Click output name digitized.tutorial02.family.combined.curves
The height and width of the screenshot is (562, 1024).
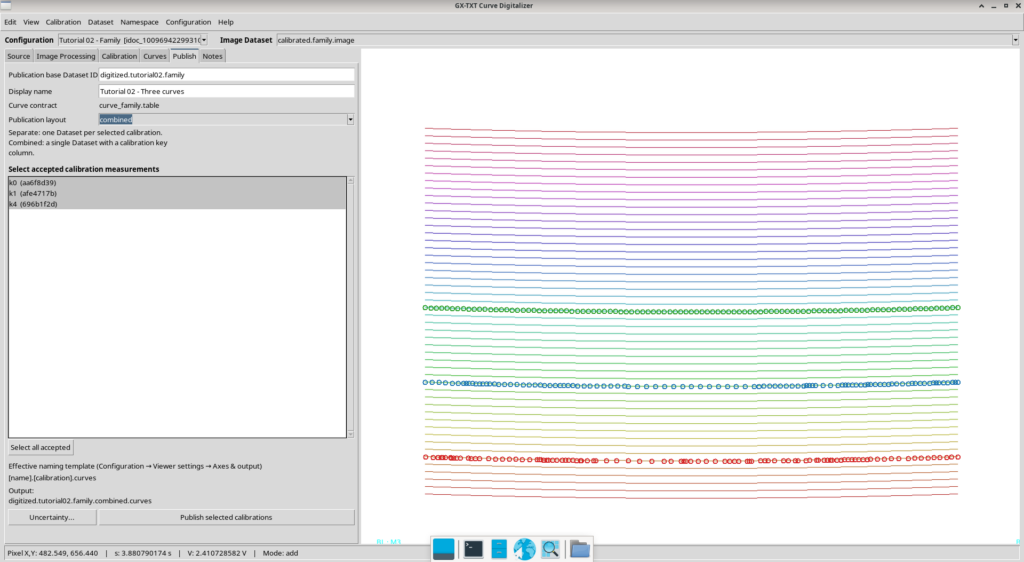click(x=80, y=501)
